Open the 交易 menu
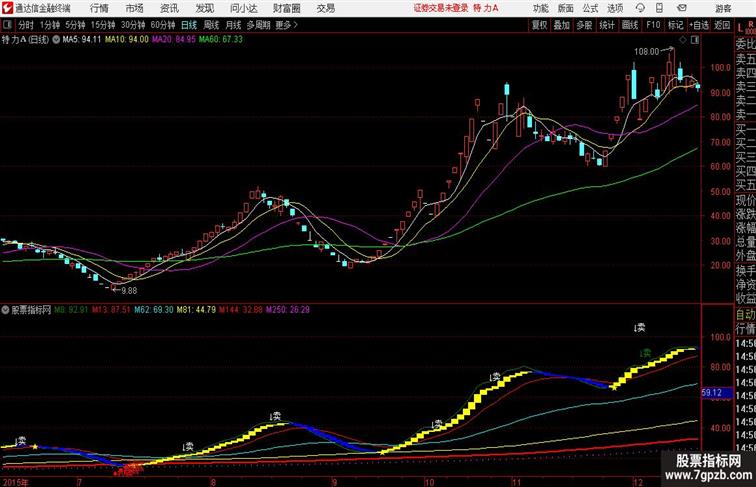The width and height of the screenshot is (756, 487). pos(325,8)
